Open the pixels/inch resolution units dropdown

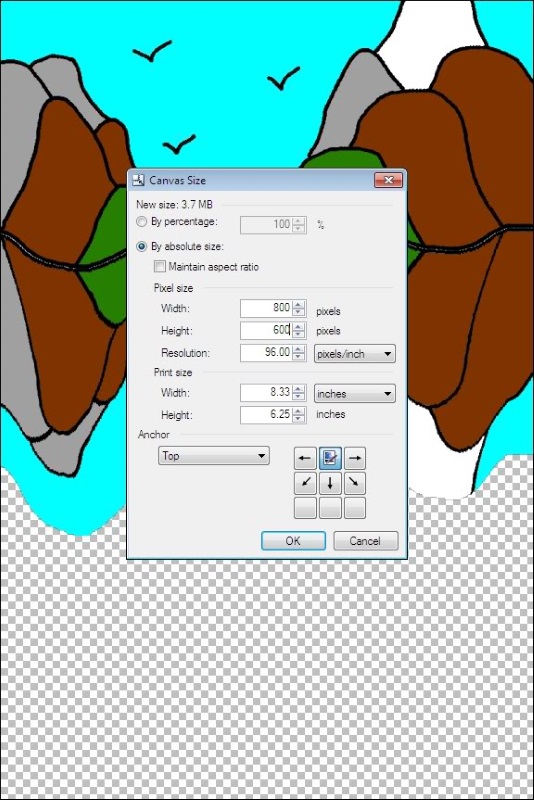tap(354, 354)
